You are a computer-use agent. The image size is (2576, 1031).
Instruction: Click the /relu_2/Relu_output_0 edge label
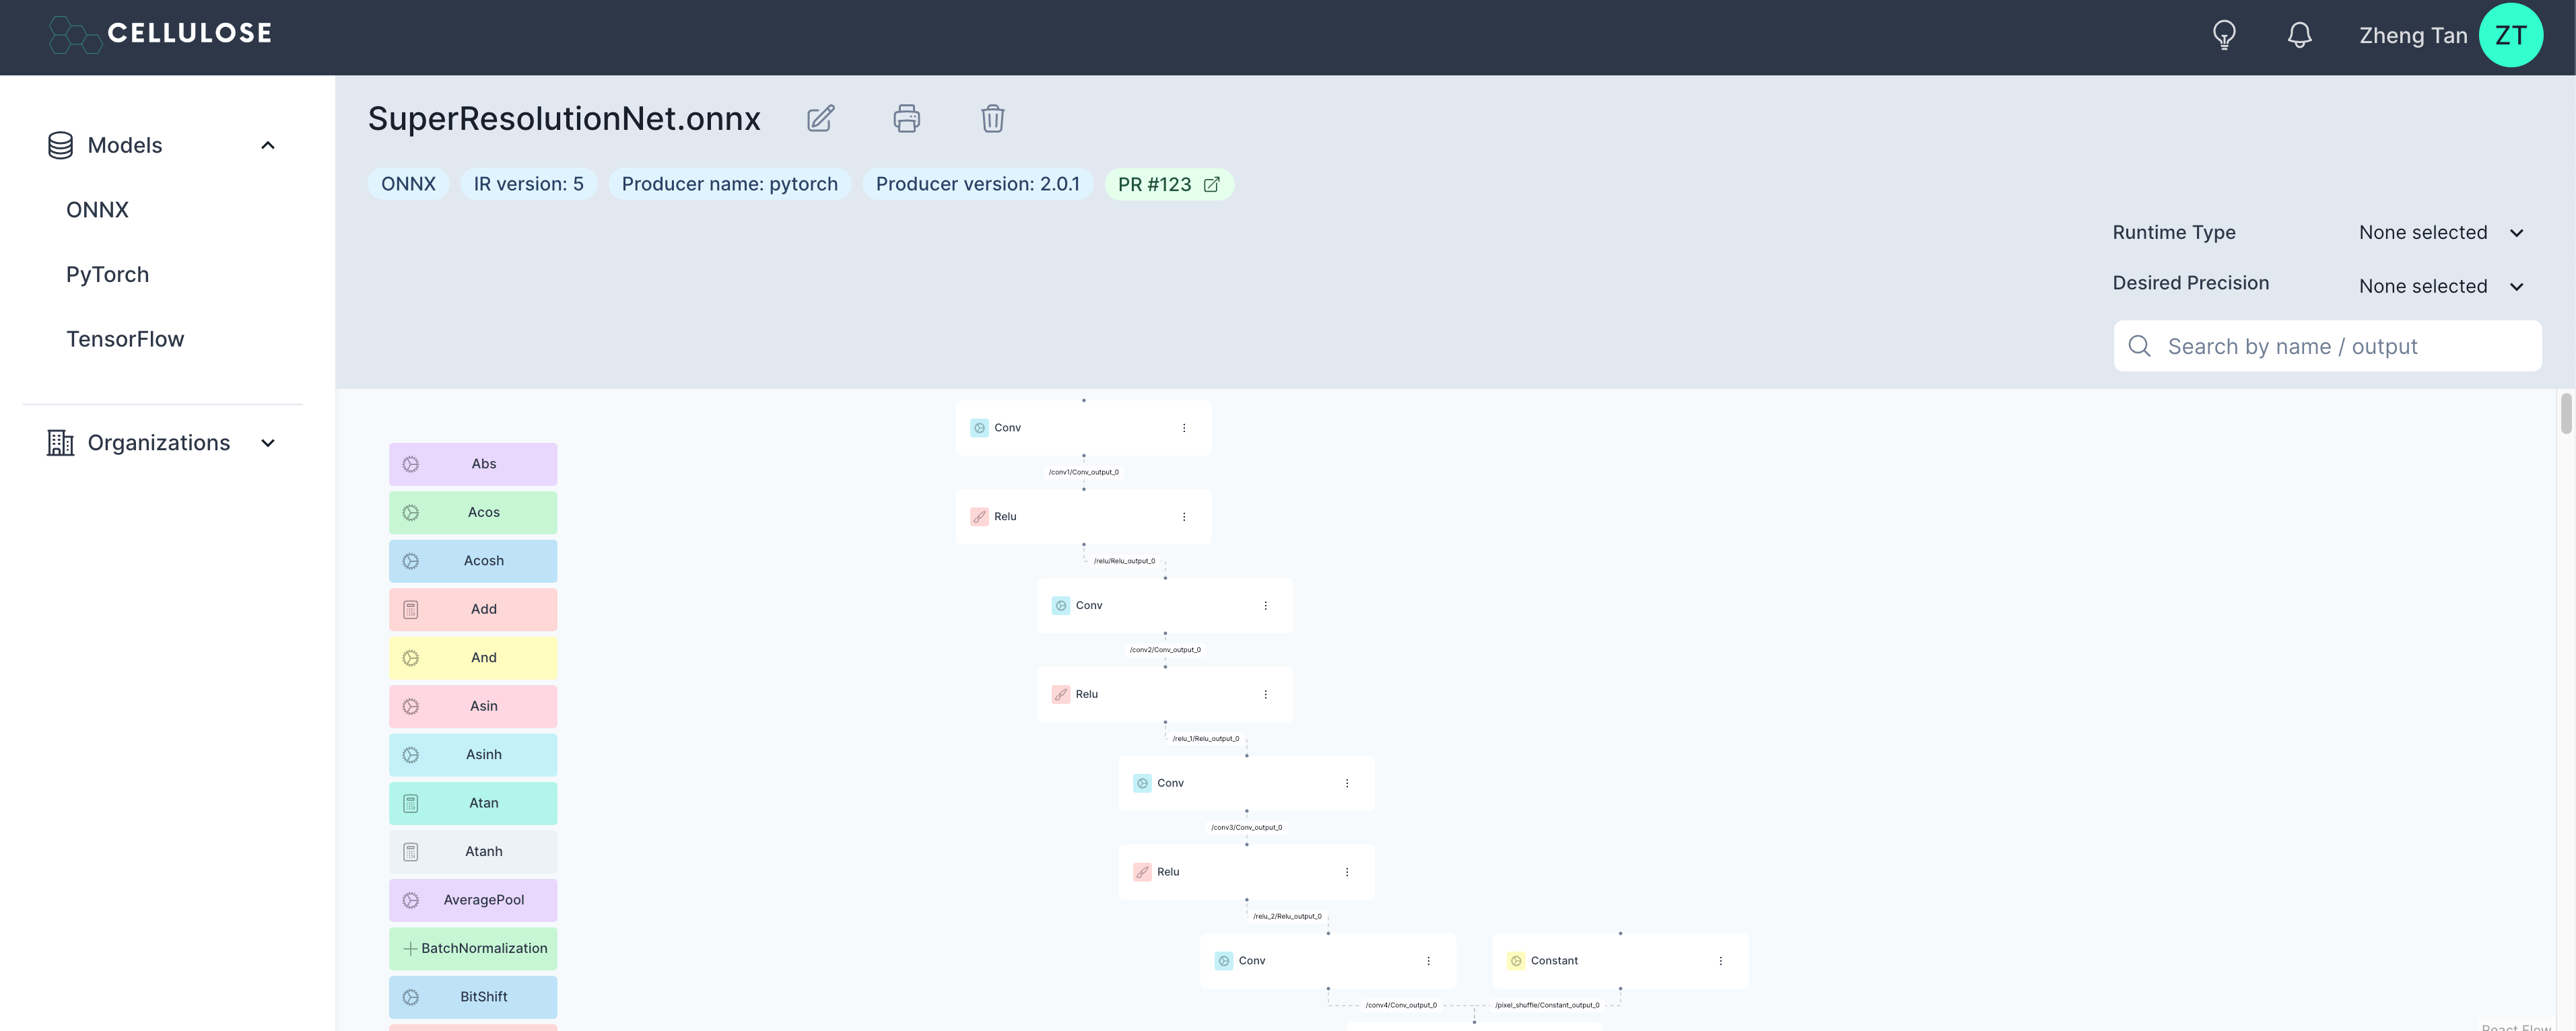point(1288,917)
